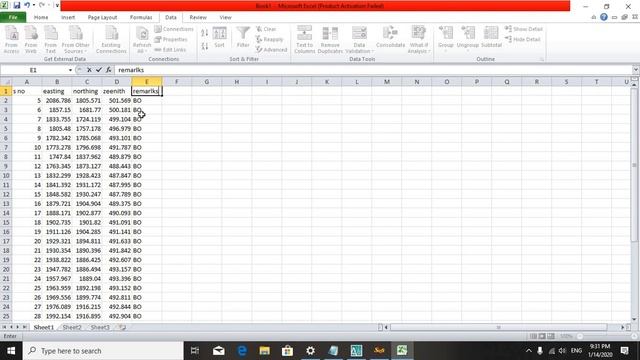Sort A to Z ascending
Image resolution: width=640 pixels, height=360 pixels.
[204, 33]
